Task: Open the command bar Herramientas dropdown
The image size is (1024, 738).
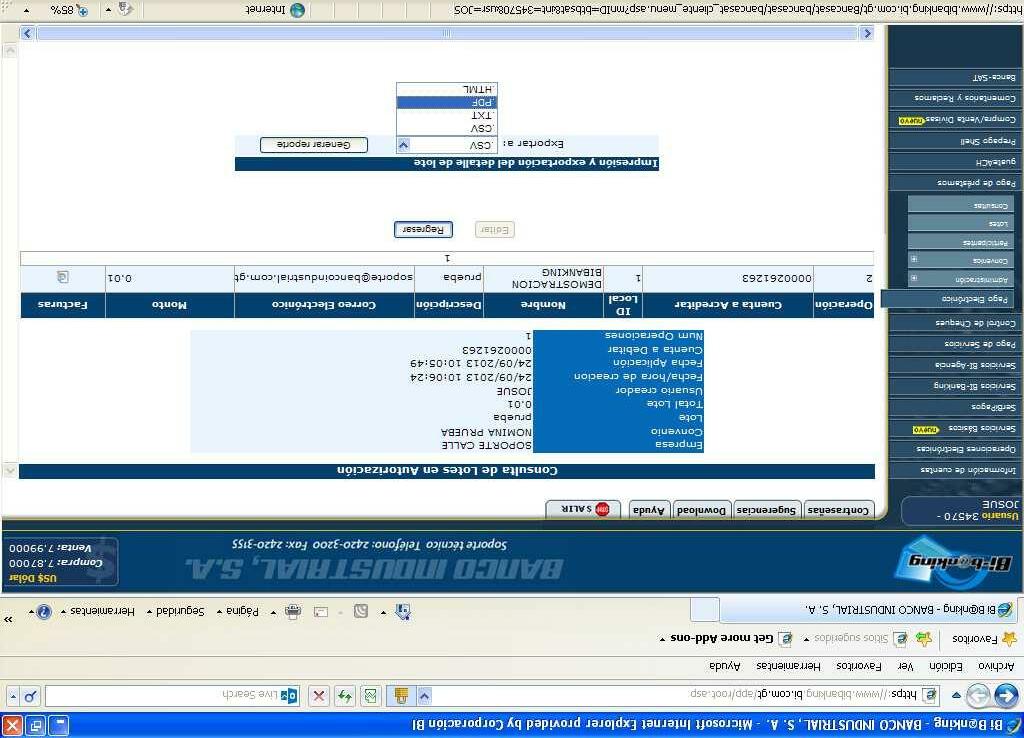Action: [97, 611]
